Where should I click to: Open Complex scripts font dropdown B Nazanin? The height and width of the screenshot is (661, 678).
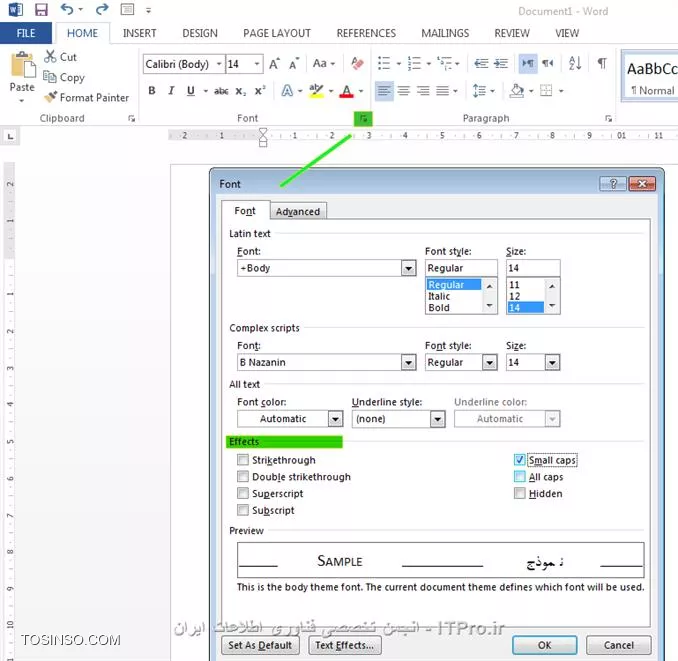[x=409, y=362]
